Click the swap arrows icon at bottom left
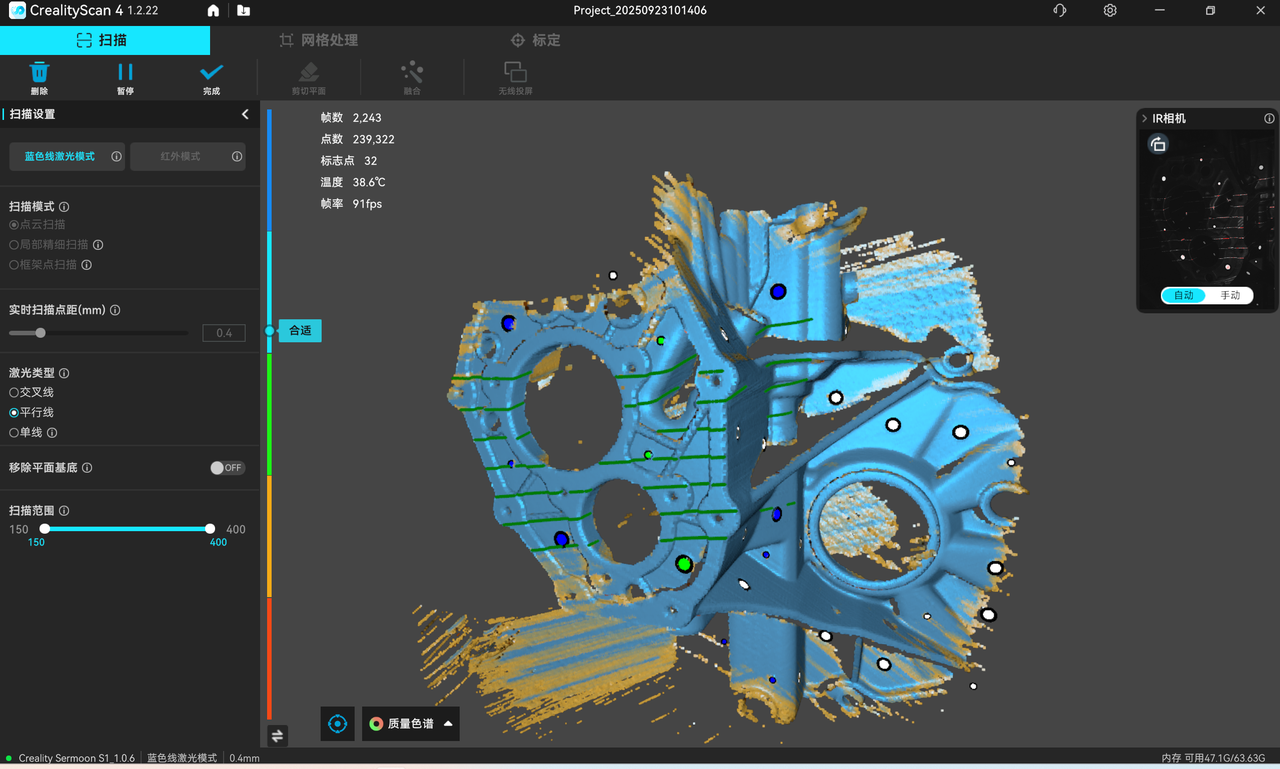 (277, 736)
